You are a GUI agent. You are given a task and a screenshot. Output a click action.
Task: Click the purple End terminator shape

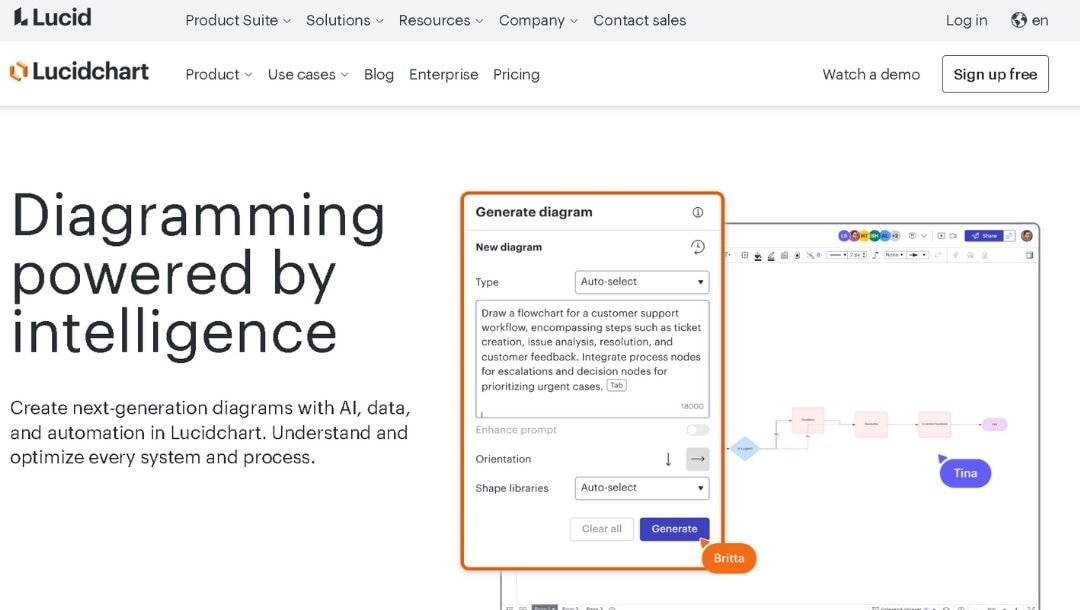click(x=995, y=424)
